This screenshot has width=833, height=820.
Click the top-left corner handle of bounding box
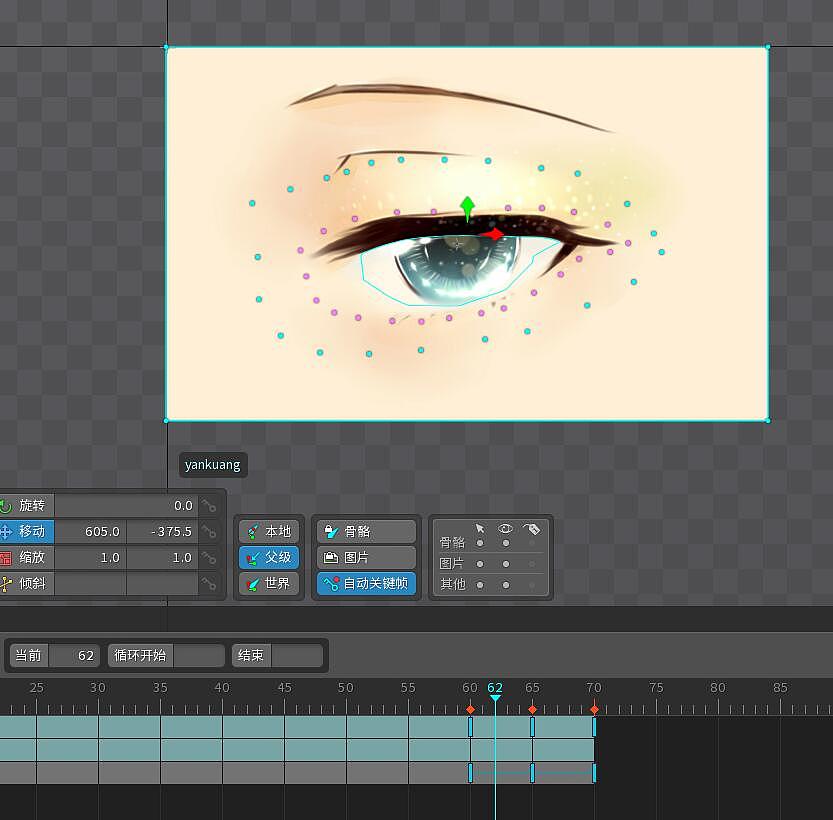166,47
